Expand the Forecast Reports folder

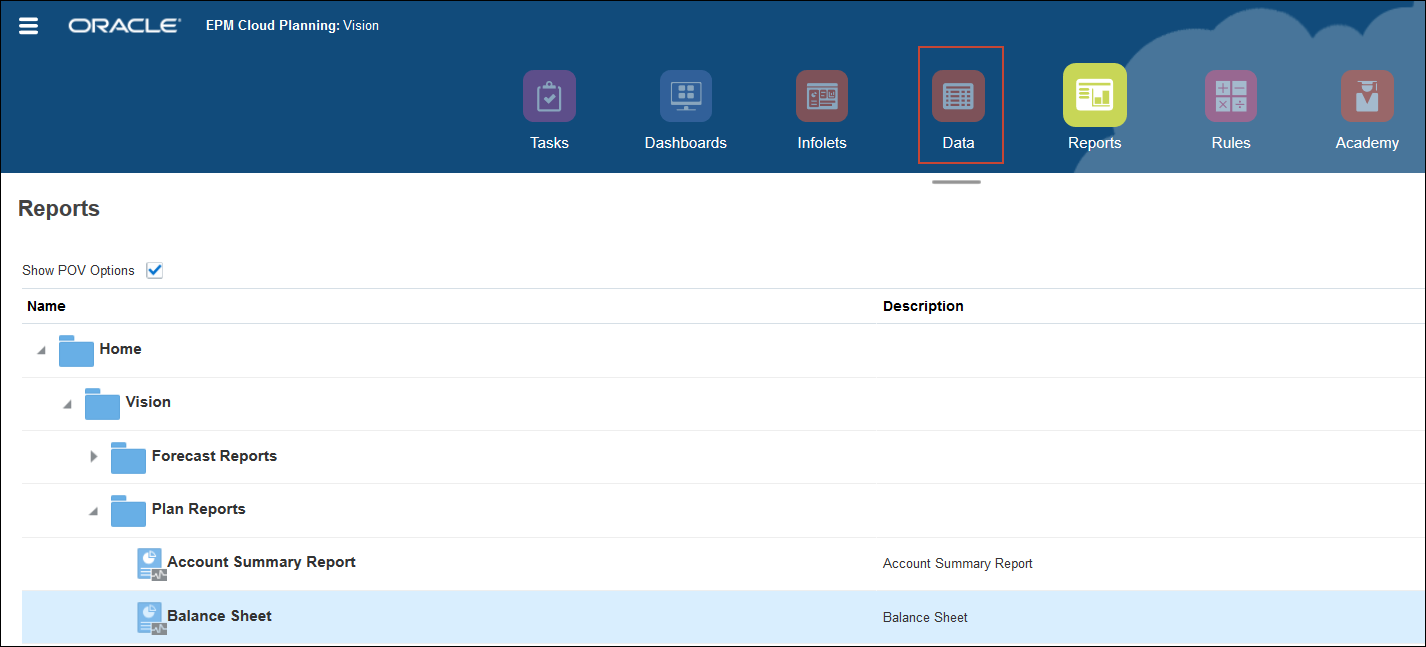[93, 457]
